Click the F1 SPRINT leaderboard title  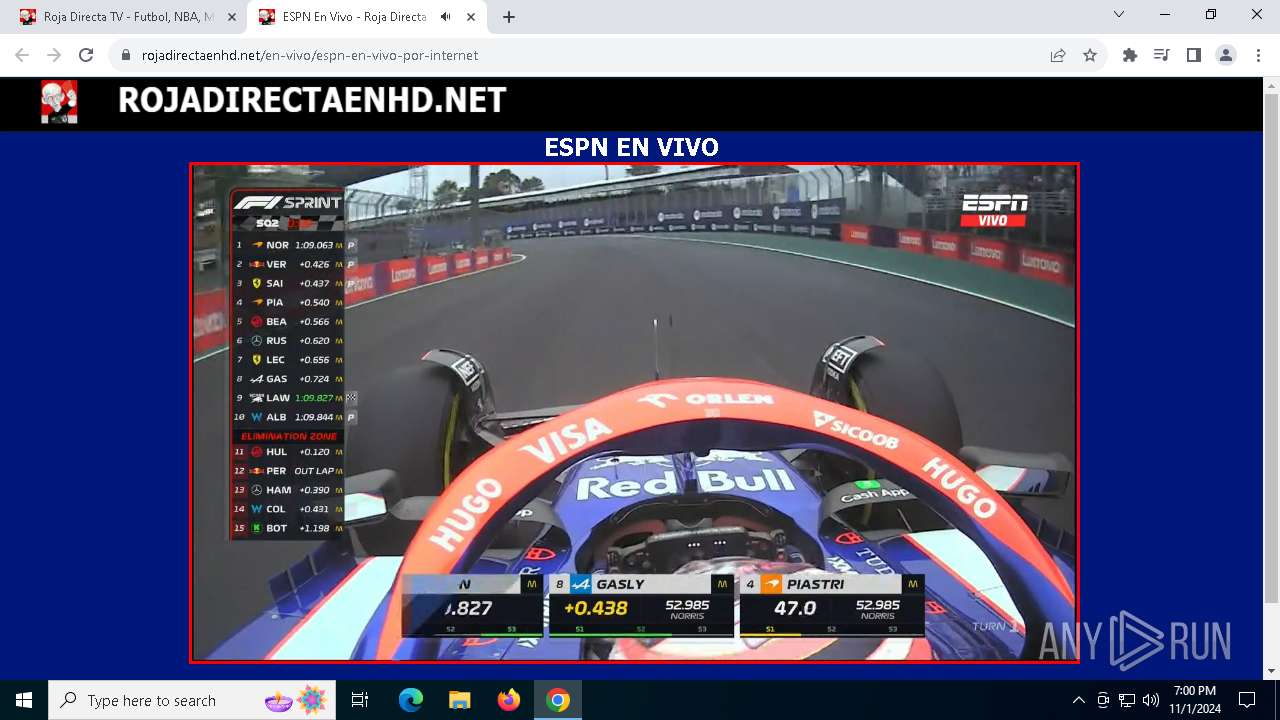tap(288, 202)
